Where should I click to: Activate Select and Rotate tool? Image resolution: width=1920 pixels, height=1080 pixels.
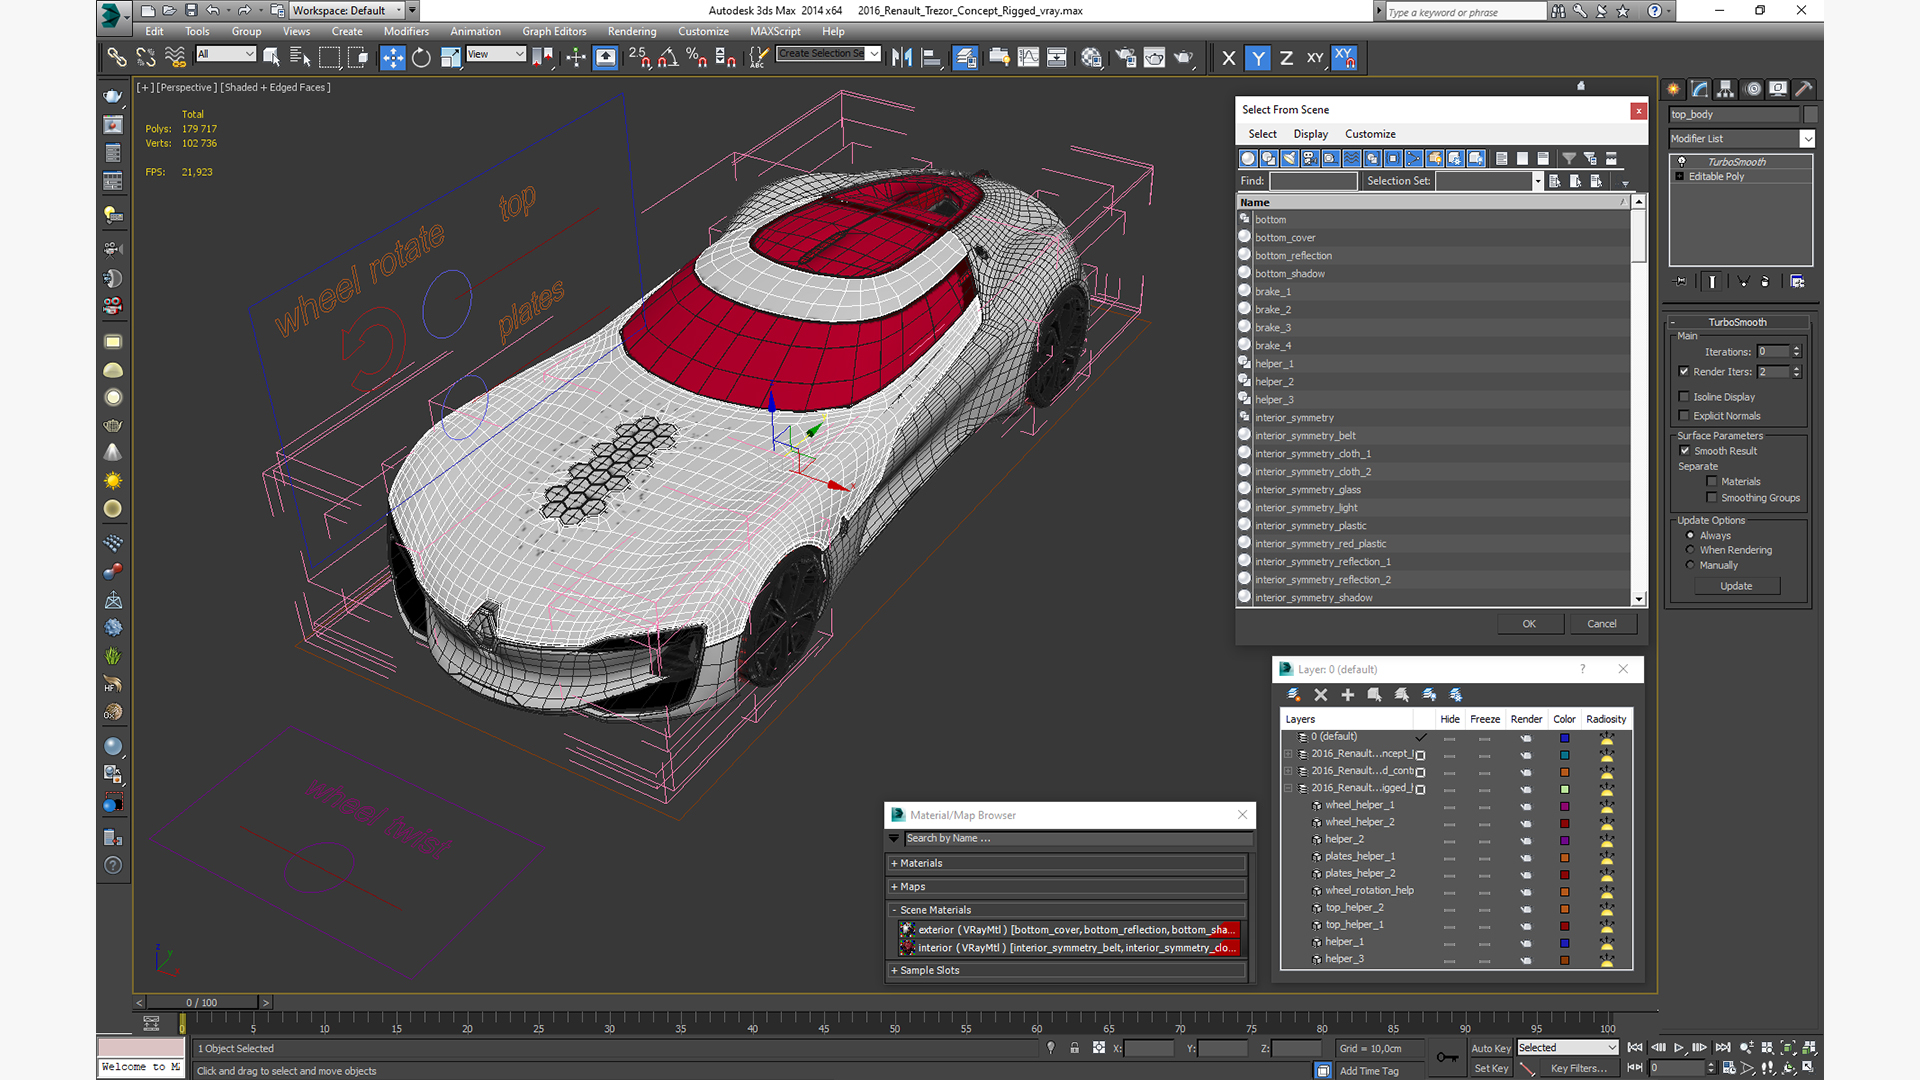[421, 58]
